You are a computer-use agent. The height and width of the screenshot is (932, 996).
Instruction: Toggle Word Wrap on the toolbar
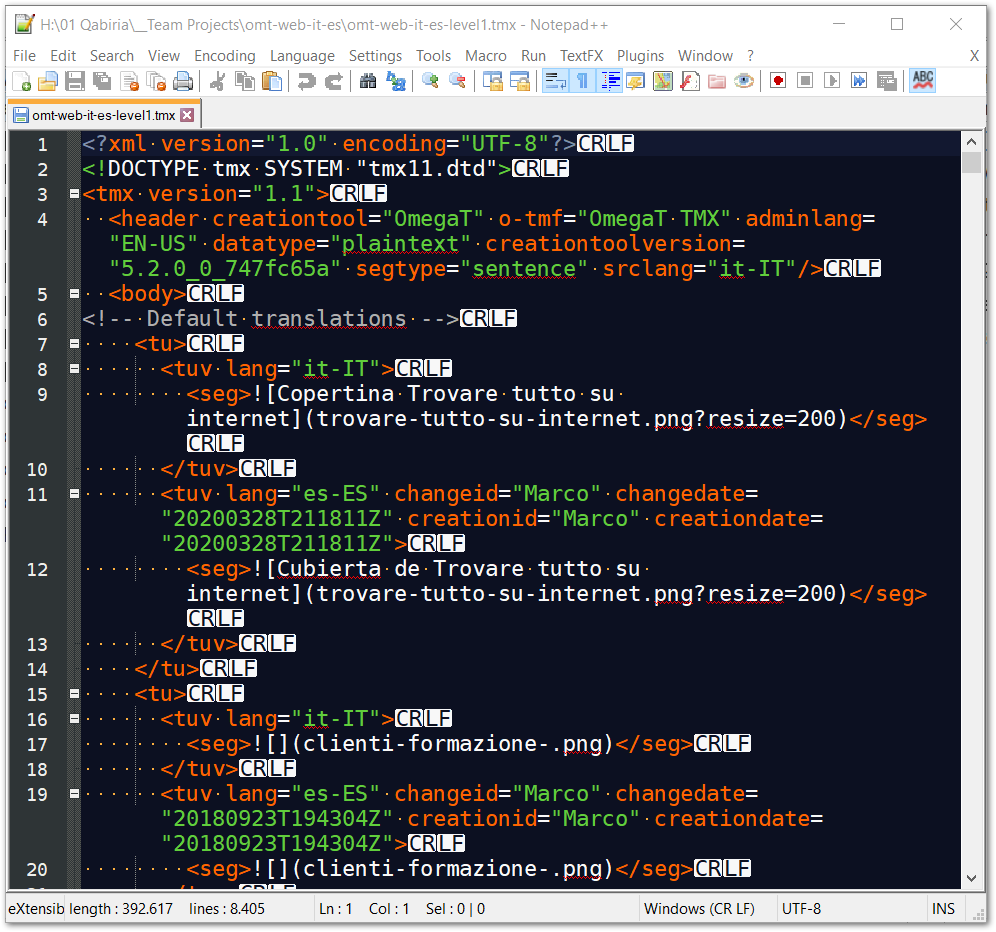point(556,82)
